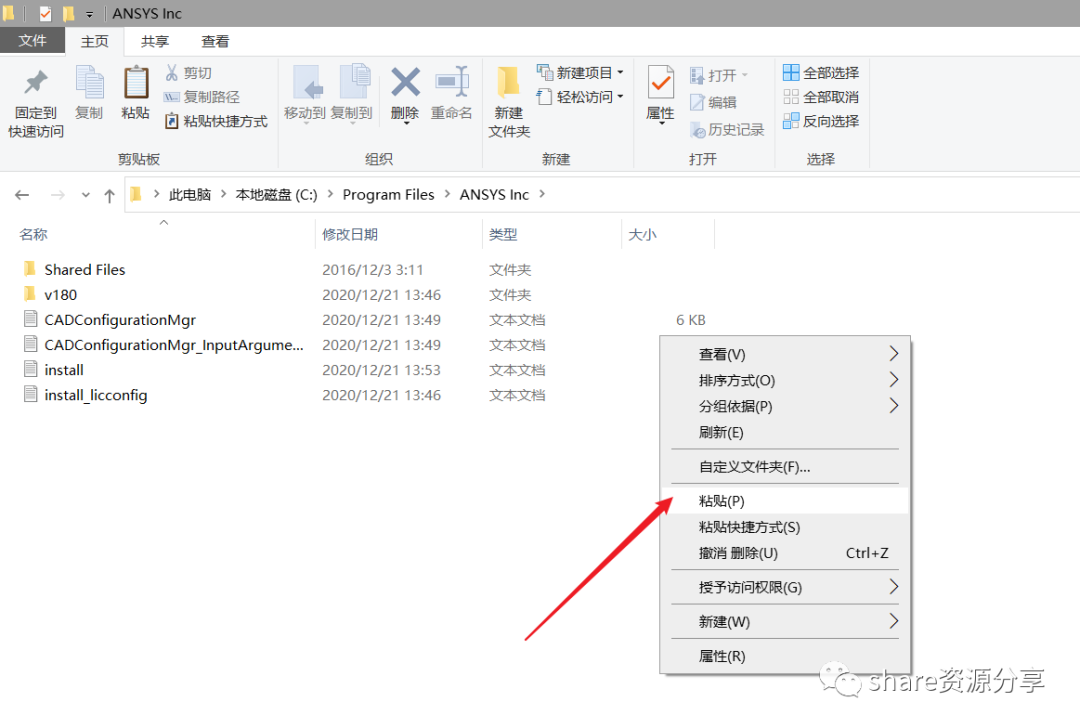Click Local Disk (C:) breadcrumb
Viewport: 1080px width, 728px height.
[x=276, y=195]
